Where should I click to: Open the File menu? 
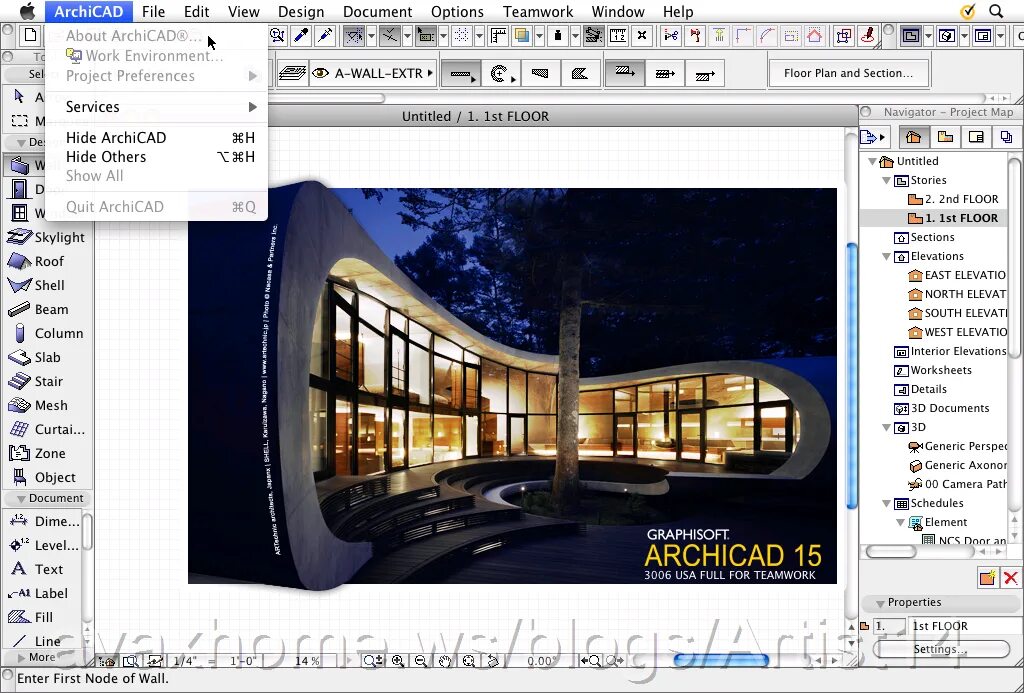[153, 11]
